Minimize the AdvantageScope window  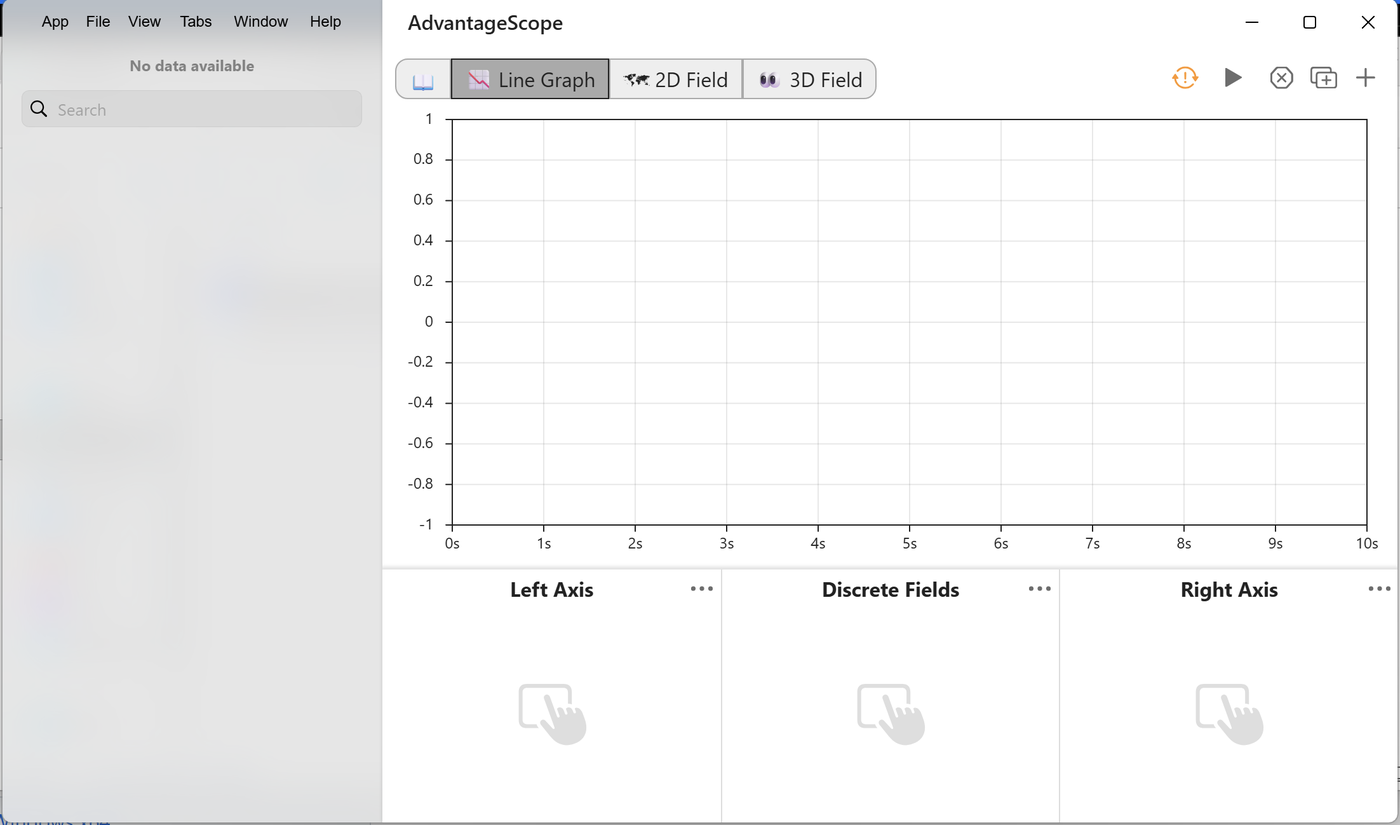[1251, 22]
